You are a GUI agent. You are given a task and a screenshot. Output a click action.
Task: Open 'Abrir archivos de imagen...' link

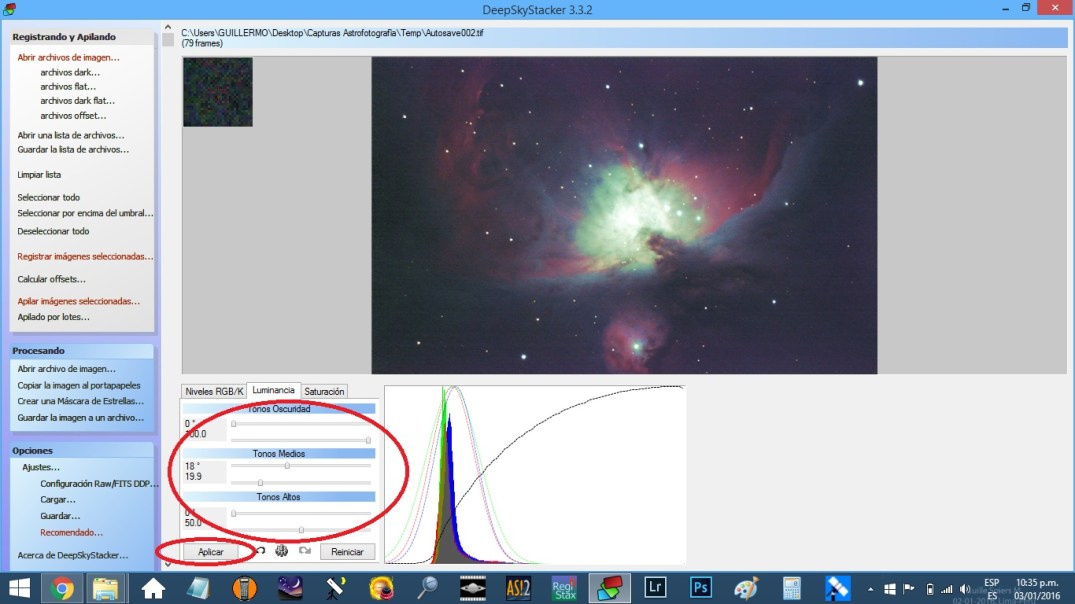(68, 58)
